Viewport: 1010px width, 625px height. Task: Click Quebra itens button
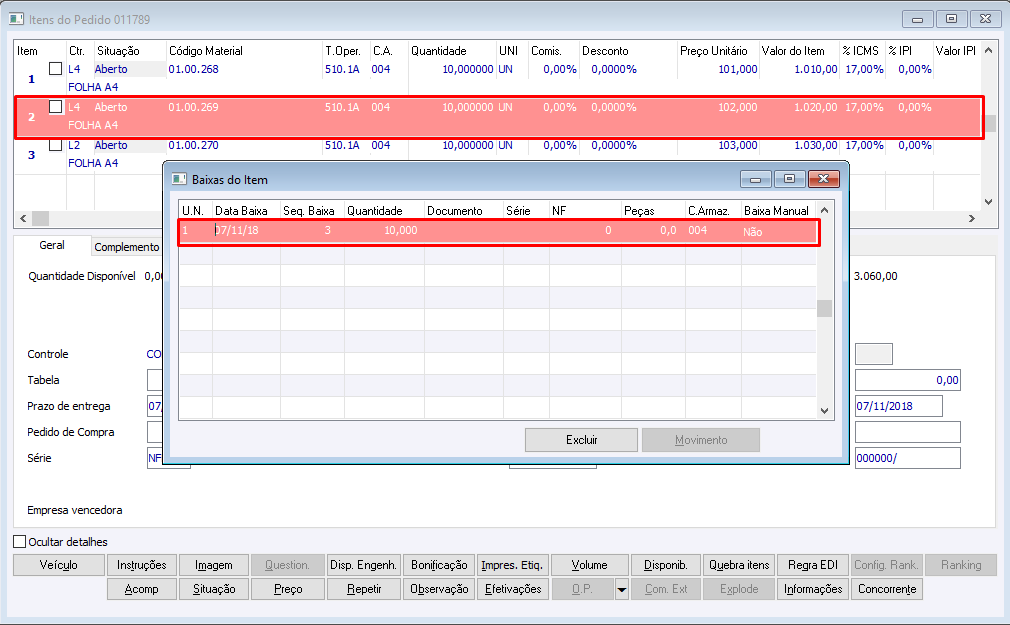[x=739, y=565]
